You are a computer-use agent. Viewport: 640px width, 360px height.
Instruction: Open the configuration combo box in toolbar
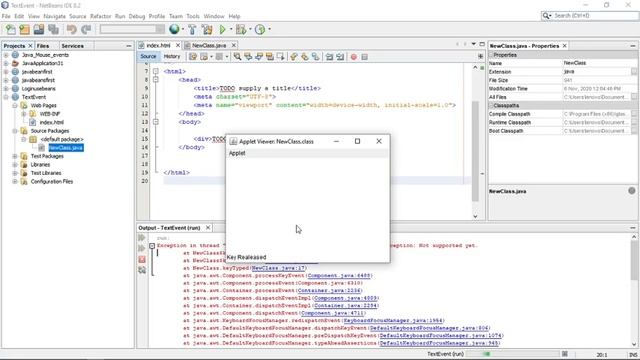pos(132,29)
